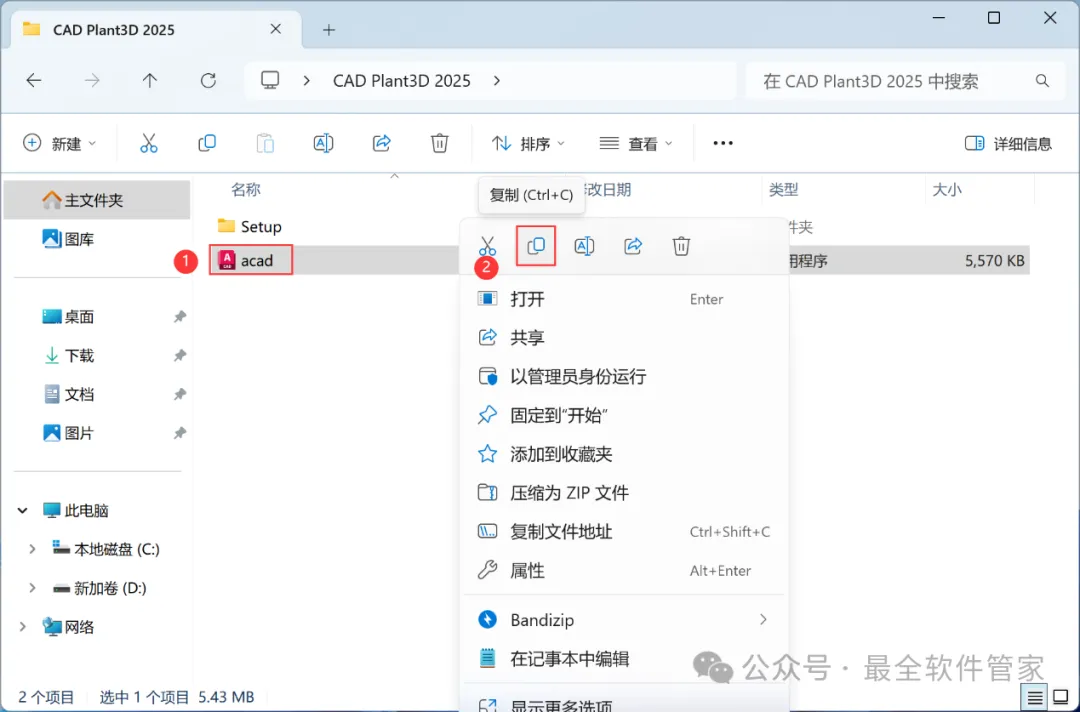The width and height of the screenshot is (1080, 712).
Task: Click the toolbar Delete trash icon
Action: (x=439, y=143)
